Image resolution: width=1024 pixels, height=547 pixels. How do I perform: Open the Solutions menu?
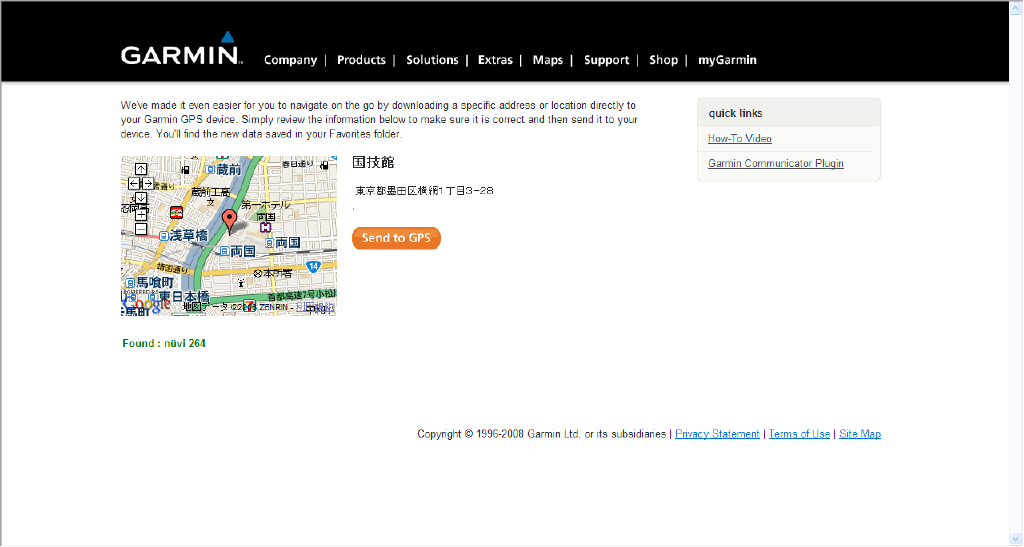[x=432, y=60]
